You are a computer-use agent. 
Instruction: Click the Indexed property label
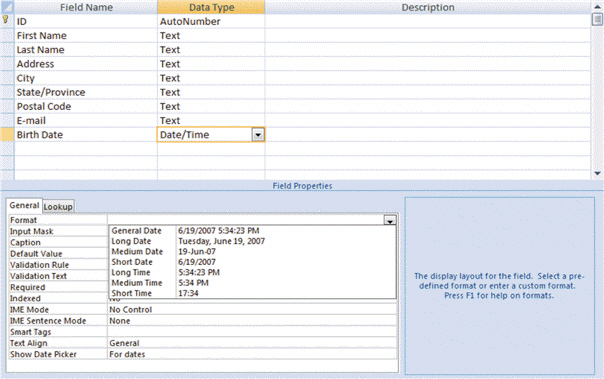click(25, 299)
